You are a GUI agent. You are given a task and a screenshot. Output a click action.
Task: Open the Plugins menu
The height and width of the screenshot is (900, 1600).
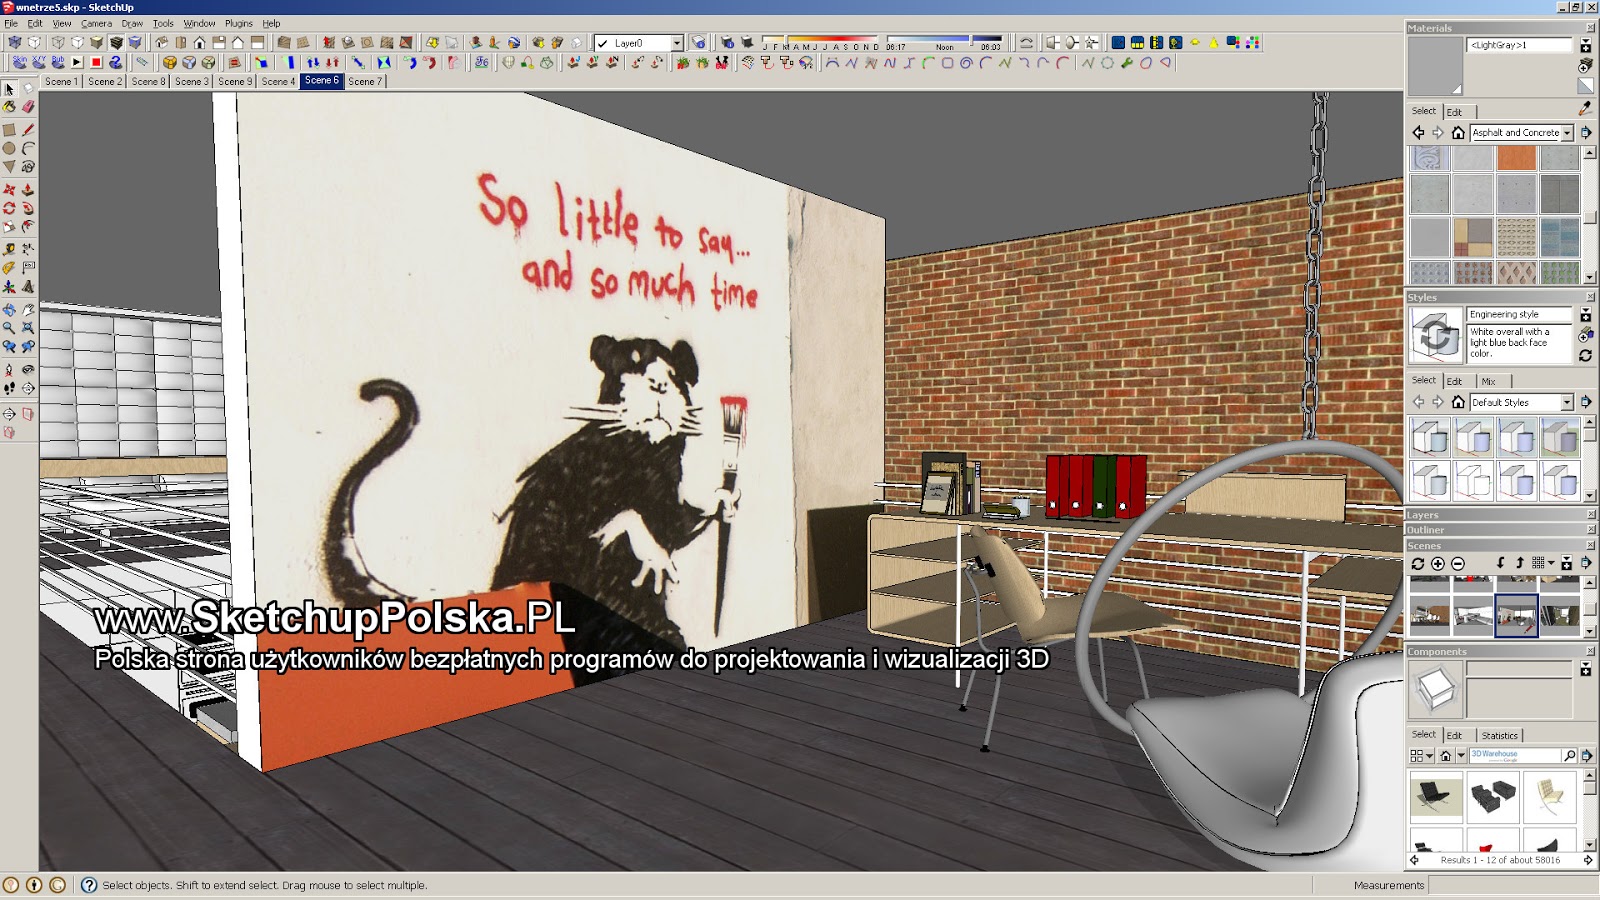coord(239,23)
